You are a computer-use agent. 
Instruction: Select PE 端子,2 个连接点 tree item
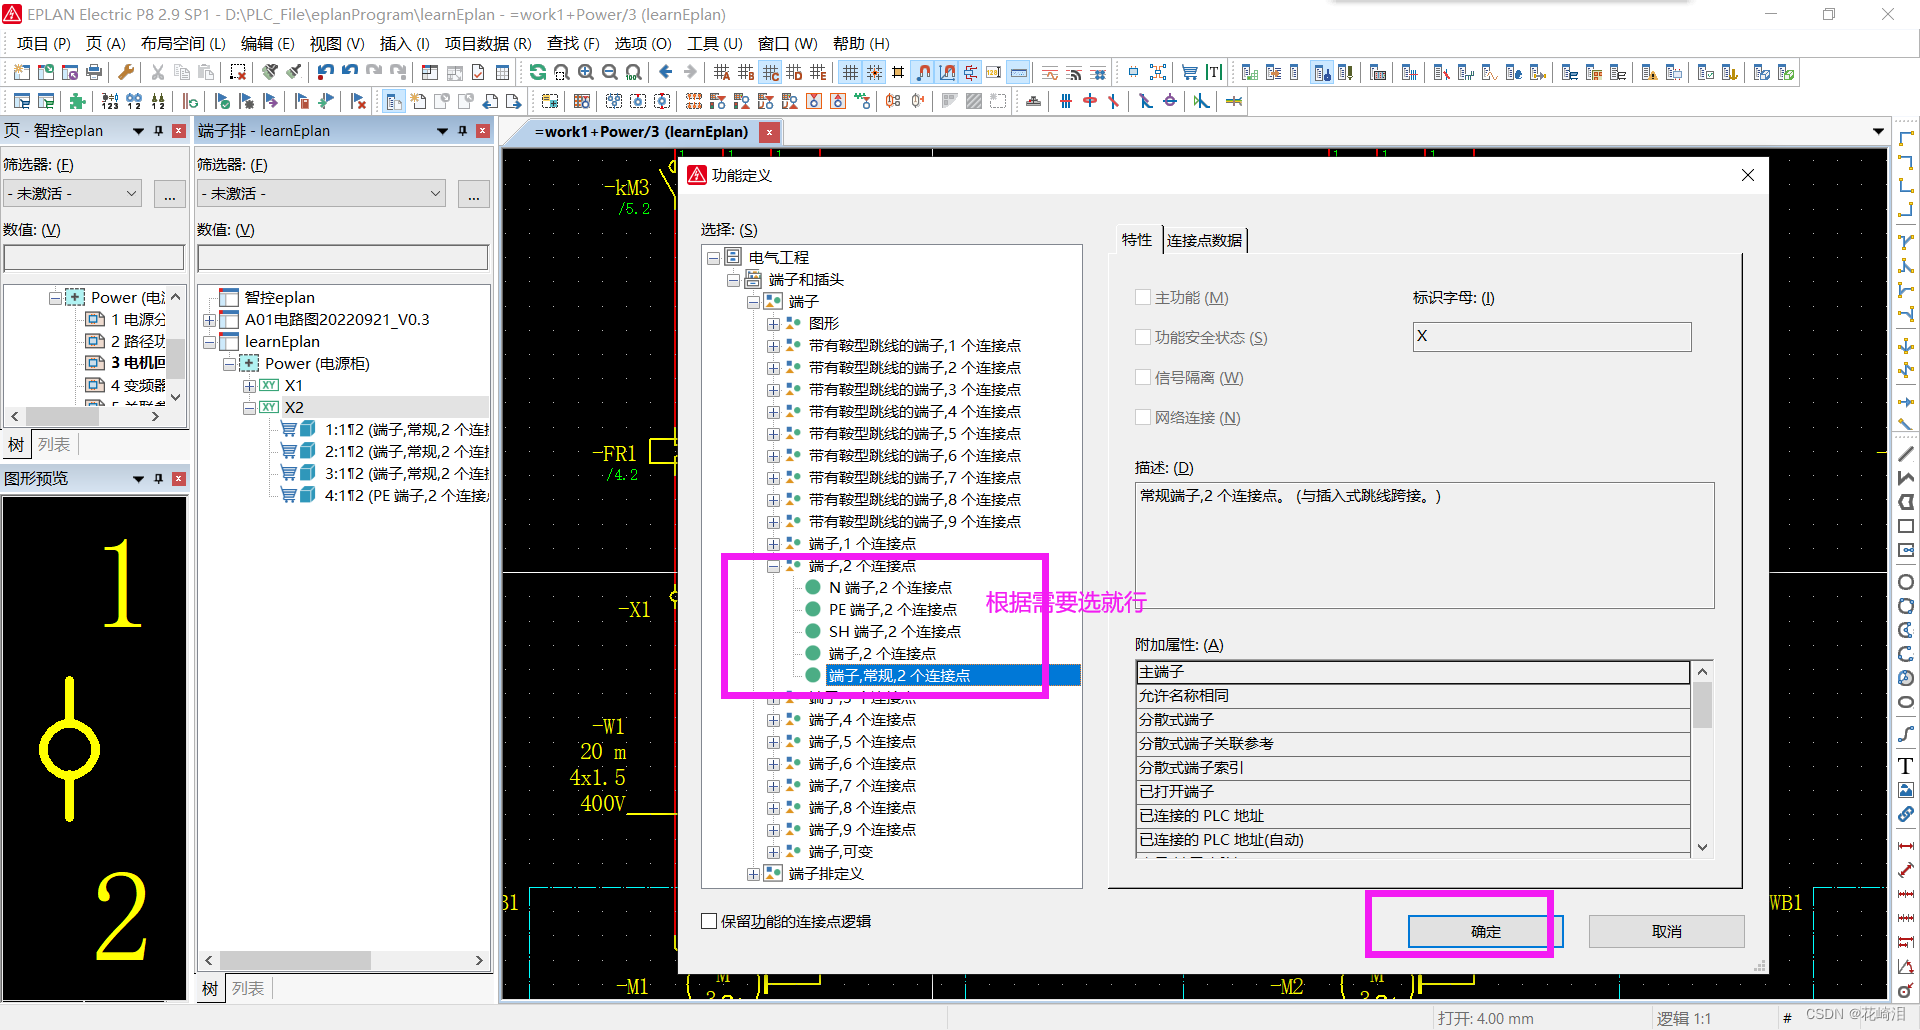892,610
